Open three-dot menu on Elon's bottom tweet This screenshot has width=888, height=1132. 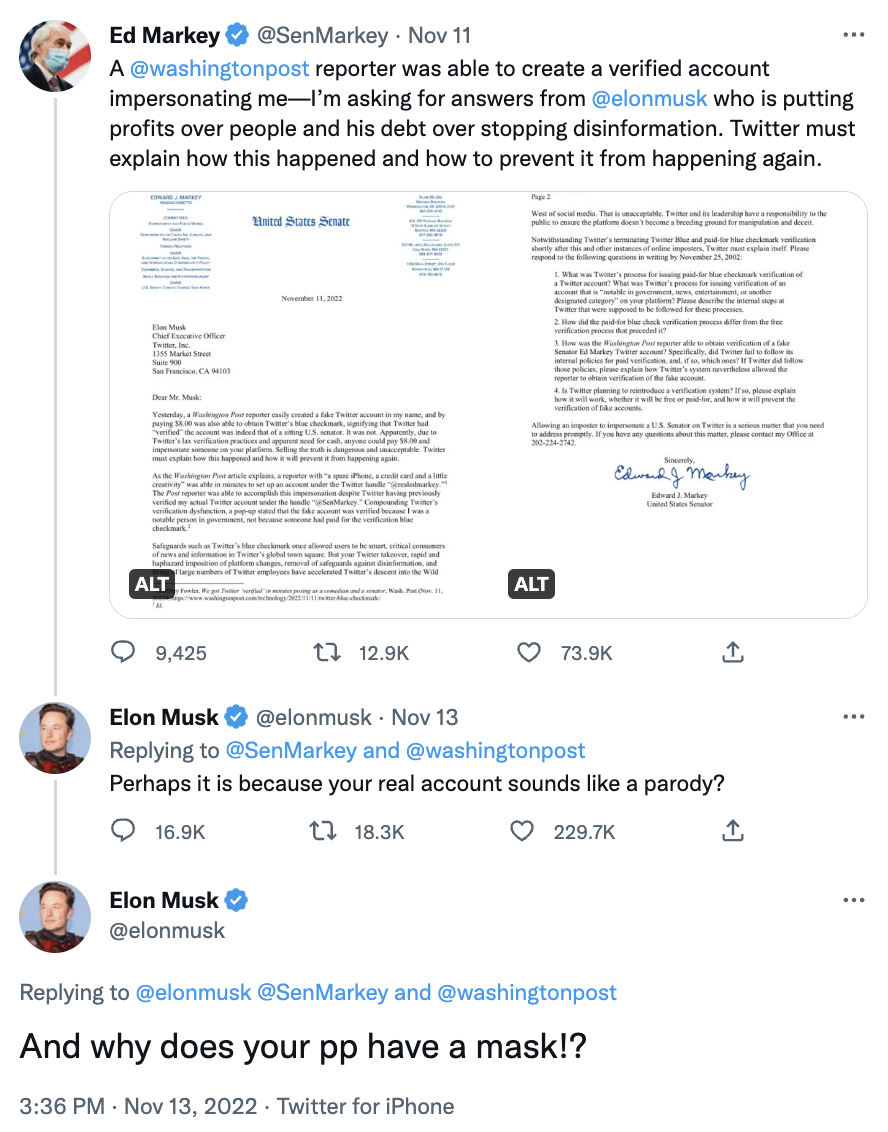pyautogui.click(x=853, y=900)
